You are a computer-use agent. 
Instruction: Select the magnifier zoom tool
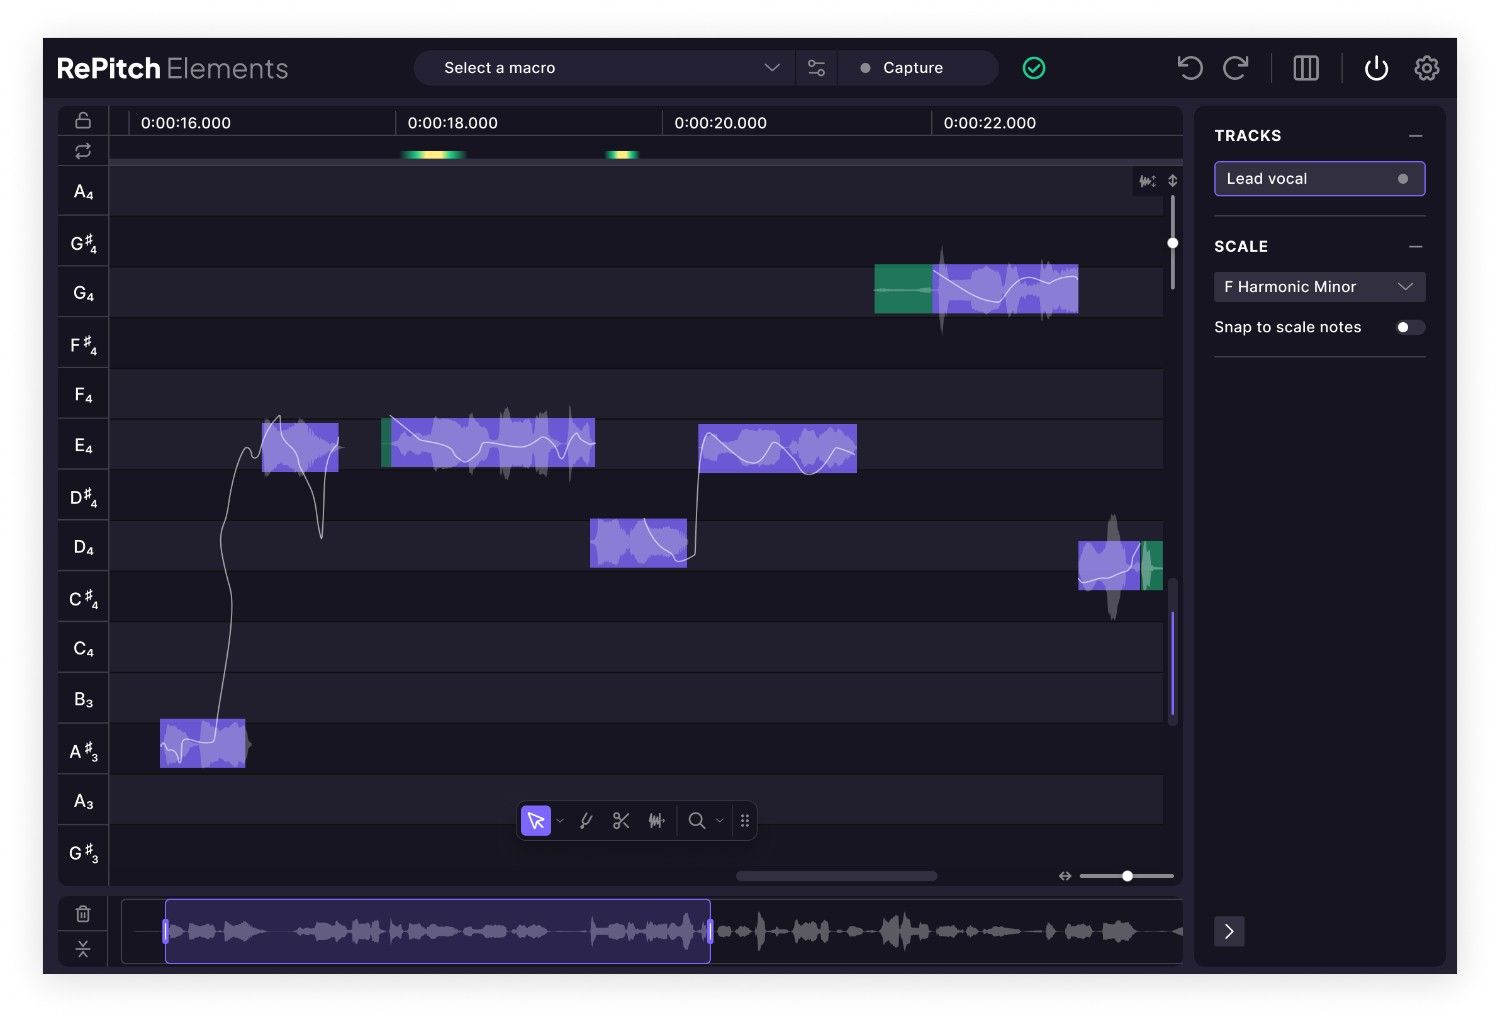pos(697,821)
